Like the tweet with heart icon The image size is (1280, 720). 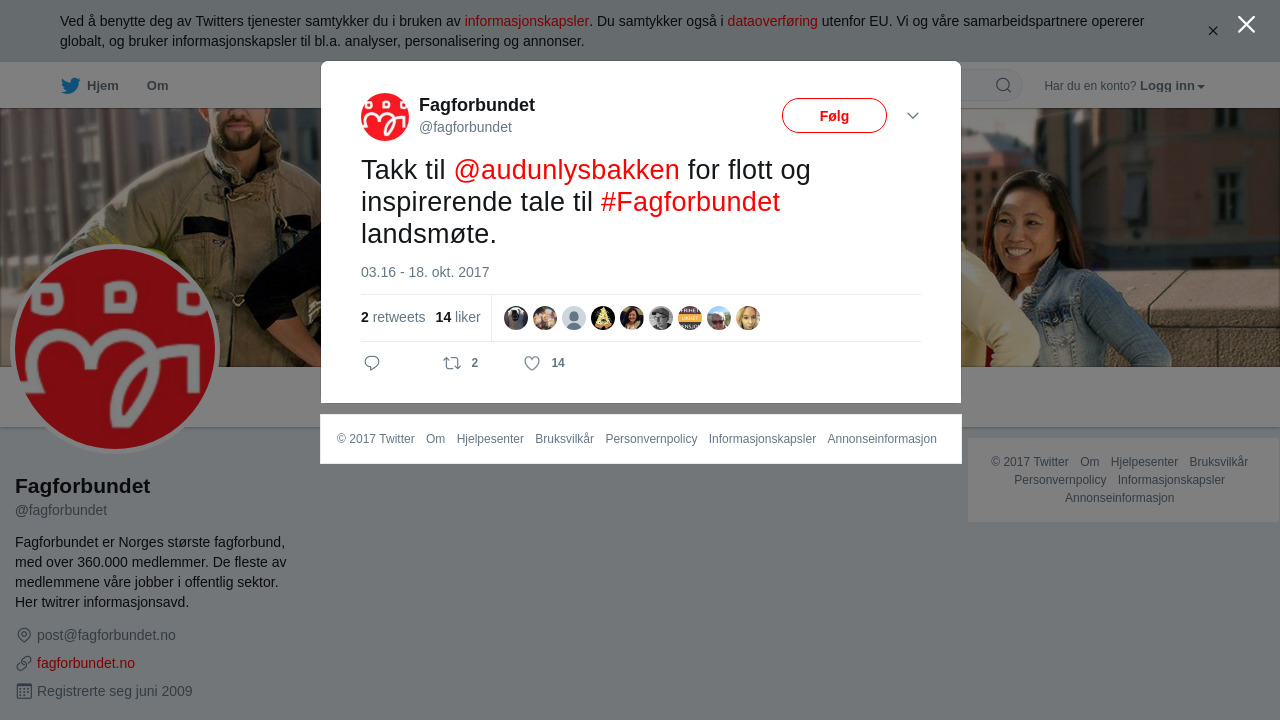coord(532,363)
